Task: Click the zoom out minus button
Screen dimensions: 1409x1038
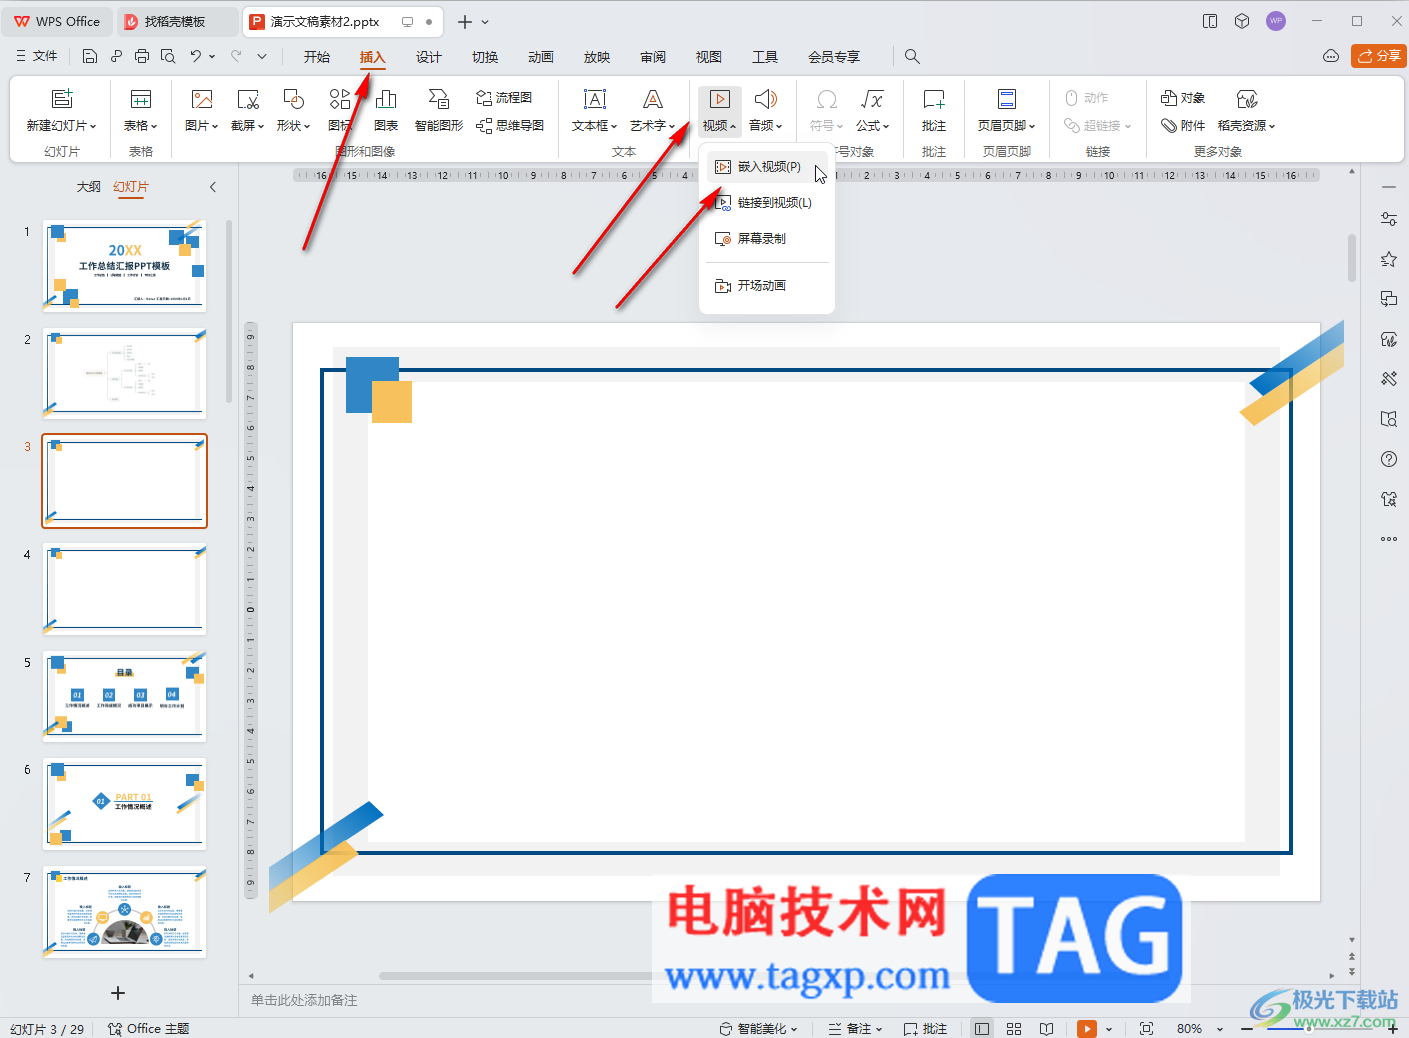Action: (x=1246, y=1028)
